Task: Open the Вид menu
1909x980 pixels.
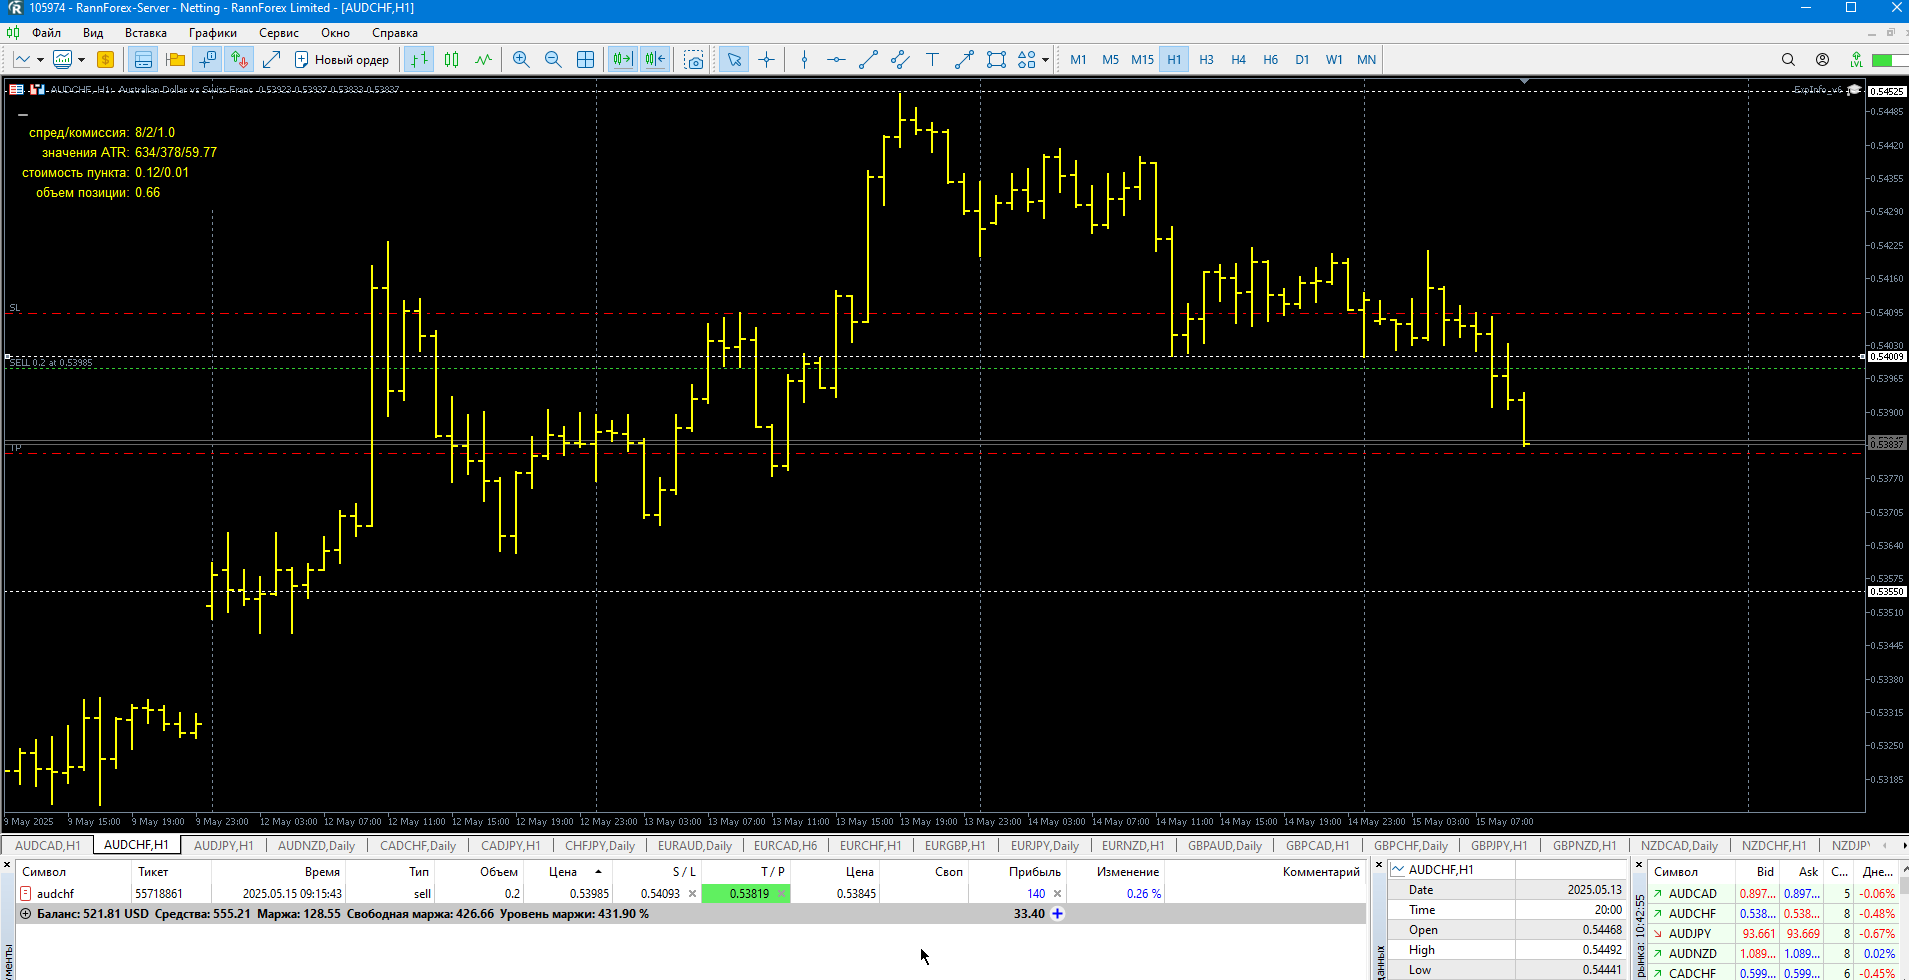Action: tap(93, 33)
